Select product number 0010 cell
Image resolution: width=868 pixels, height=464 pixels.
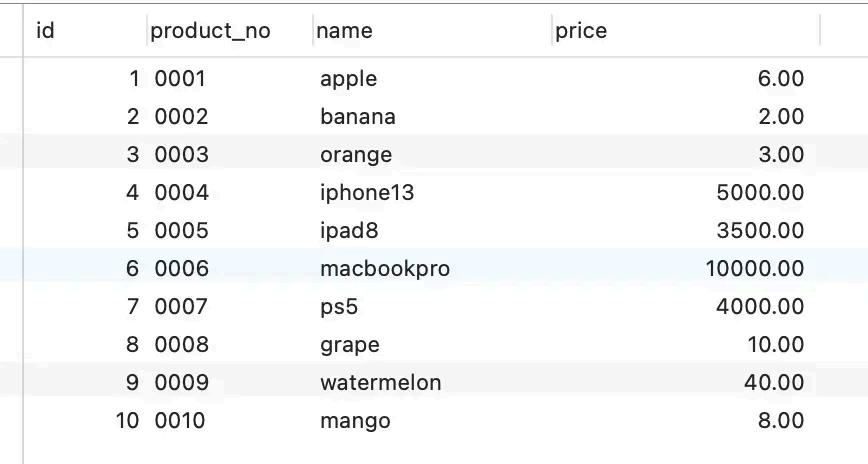point(179,421)
